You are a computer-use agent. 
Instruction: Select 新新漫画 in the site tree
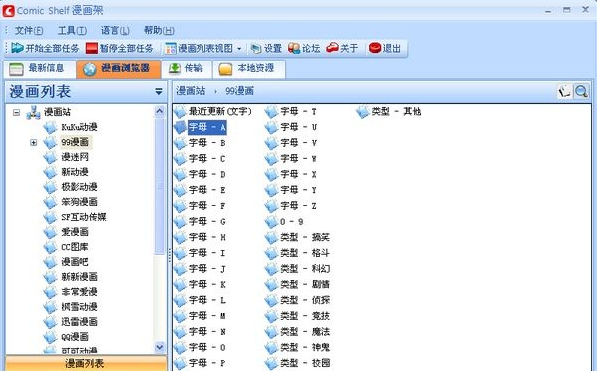[x=79, y=277]
